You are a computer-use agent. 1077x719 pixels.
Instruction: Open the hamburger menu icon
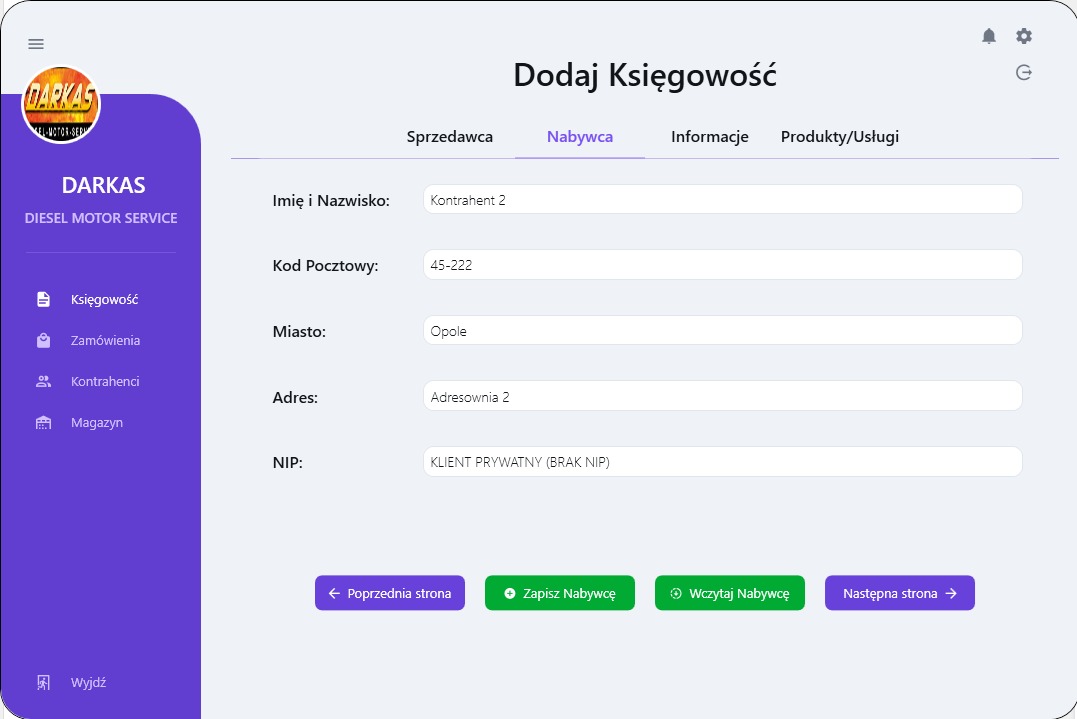coord(36,44)
